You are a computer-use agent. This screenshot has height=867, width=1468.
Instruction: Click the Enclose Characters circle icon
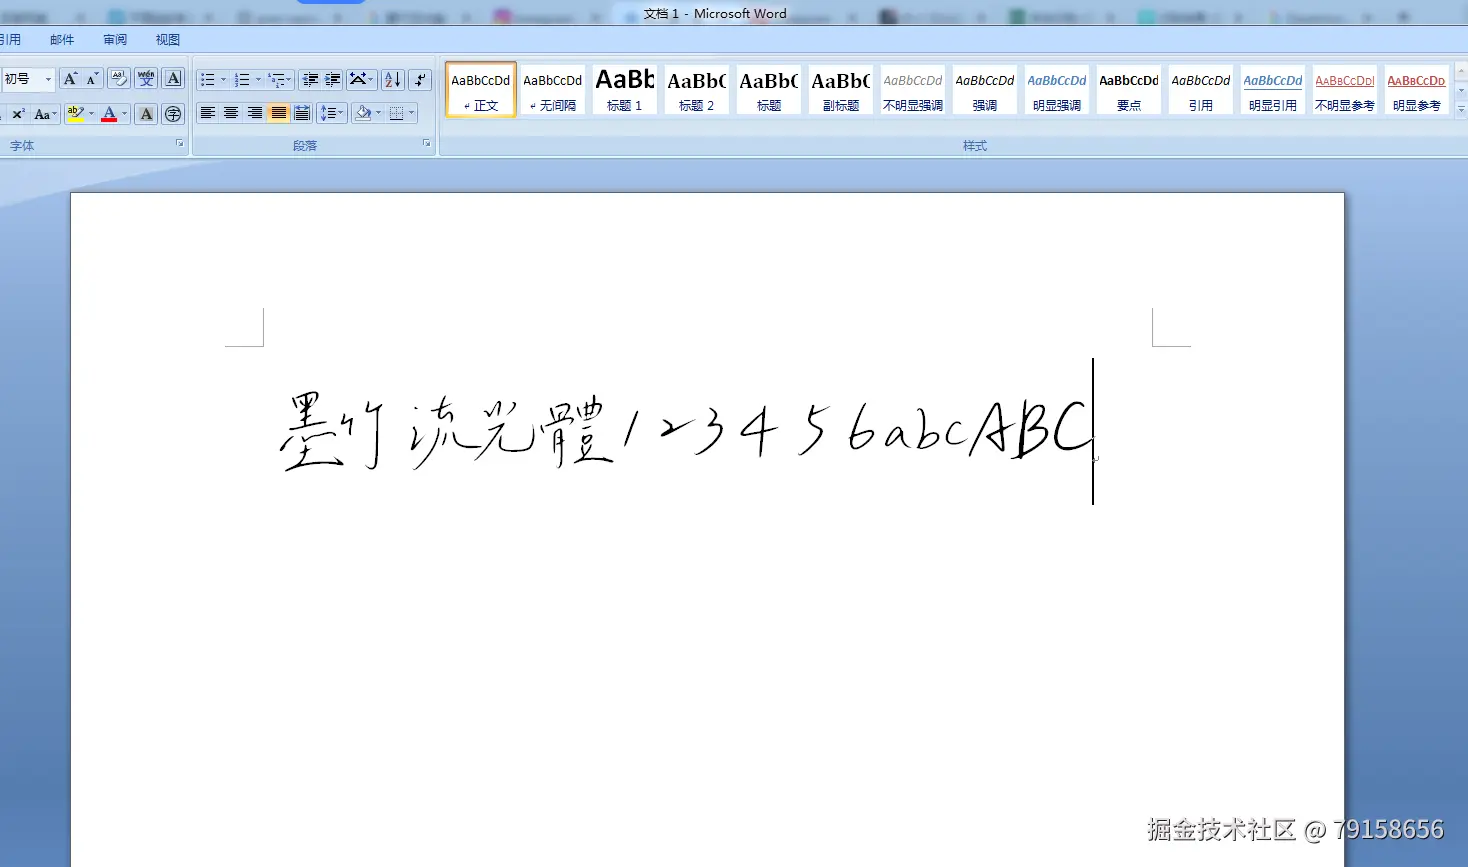tap(173, 114)
